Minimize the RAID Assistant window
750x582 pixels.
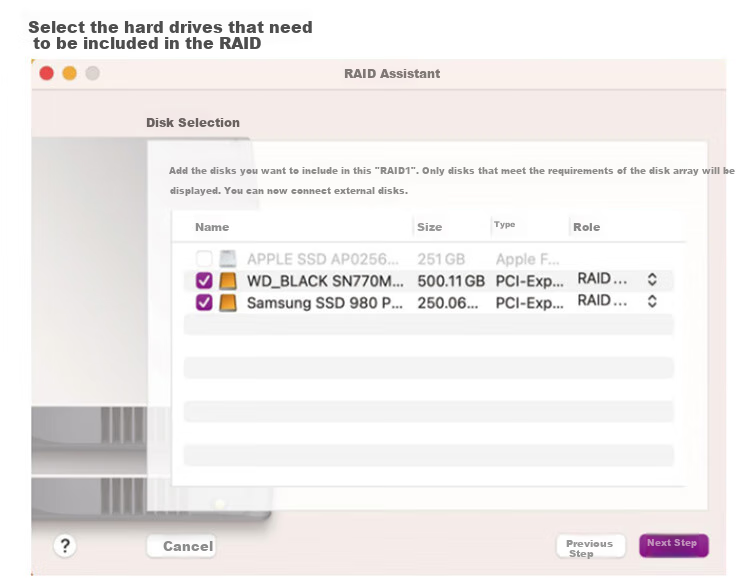coord(69,73)
